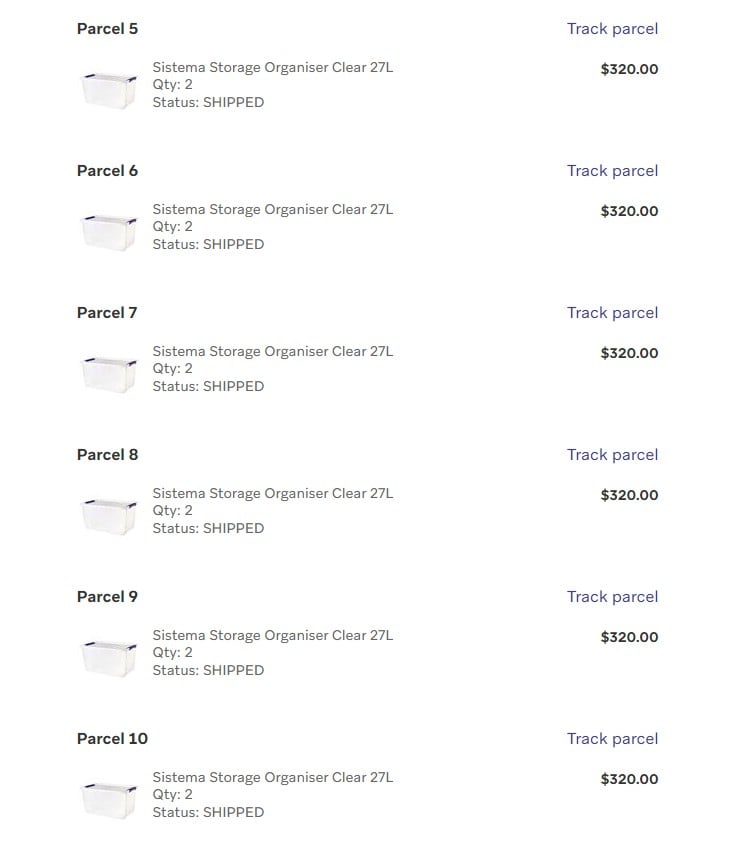Open product title under Parcel 10

coord(272,777)
